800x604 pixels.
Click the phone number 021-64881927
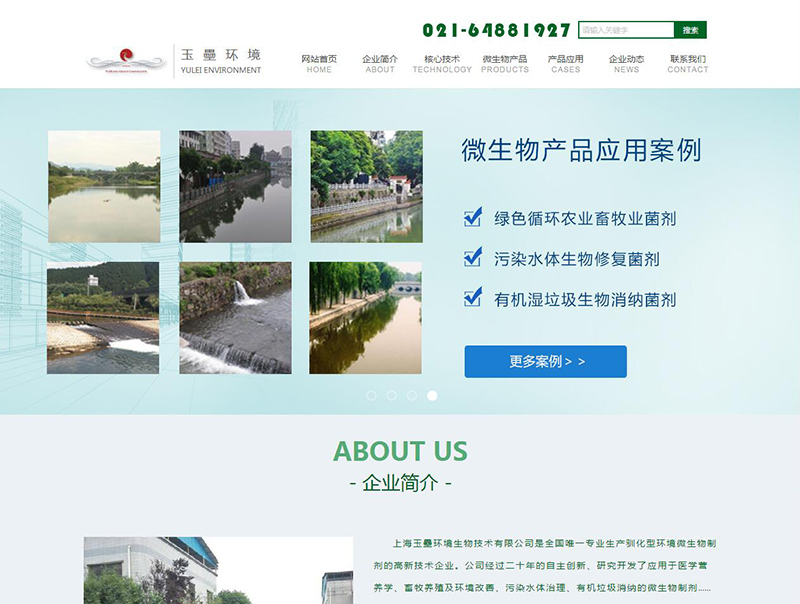[x=496, y=30]
